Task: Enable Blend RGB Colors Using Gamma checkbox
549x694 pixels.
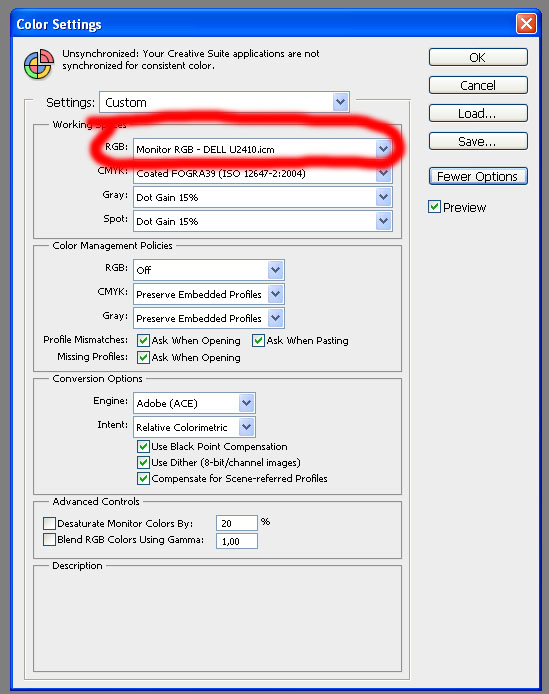Action: click(49, 540)
